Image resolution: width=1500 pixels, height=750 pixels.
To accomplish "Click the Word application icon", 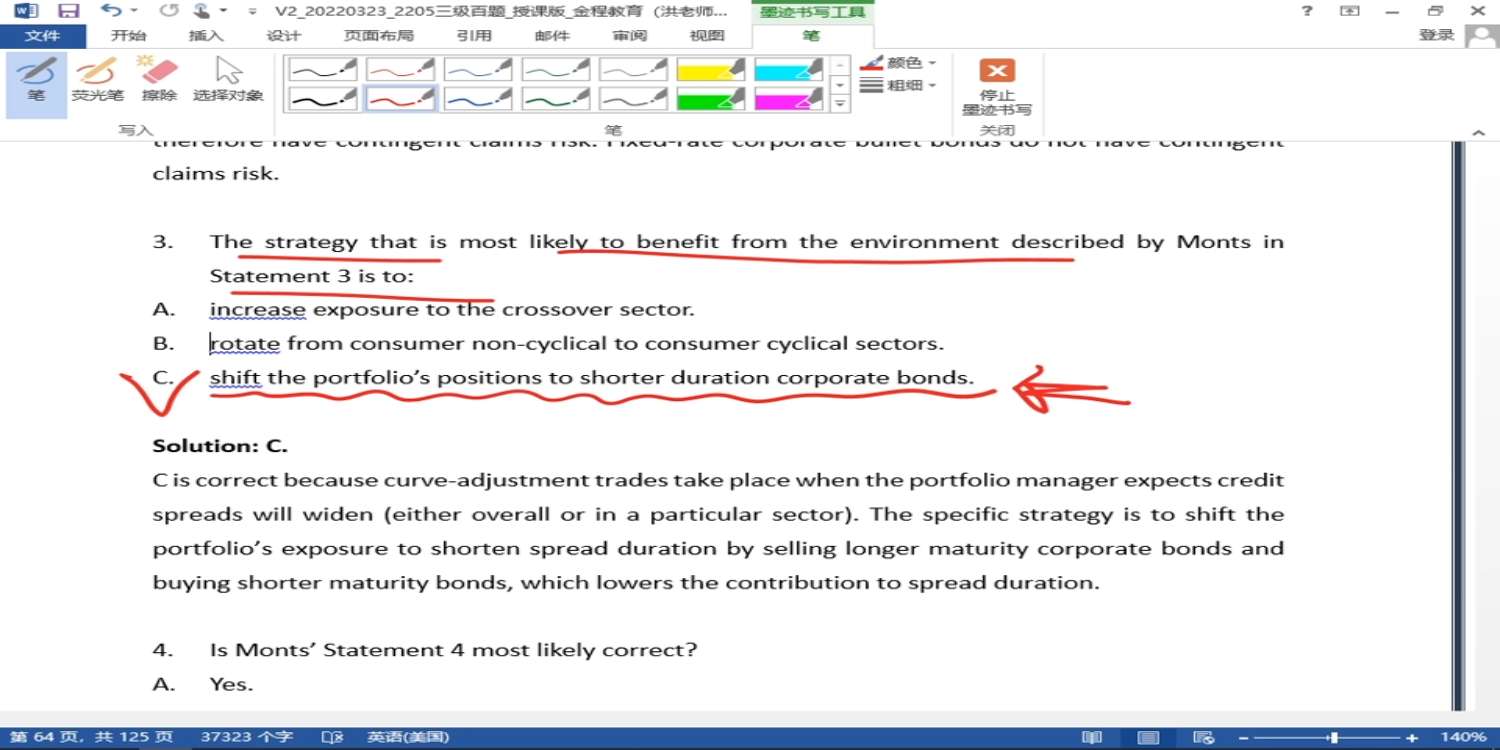I will point(26,11).
